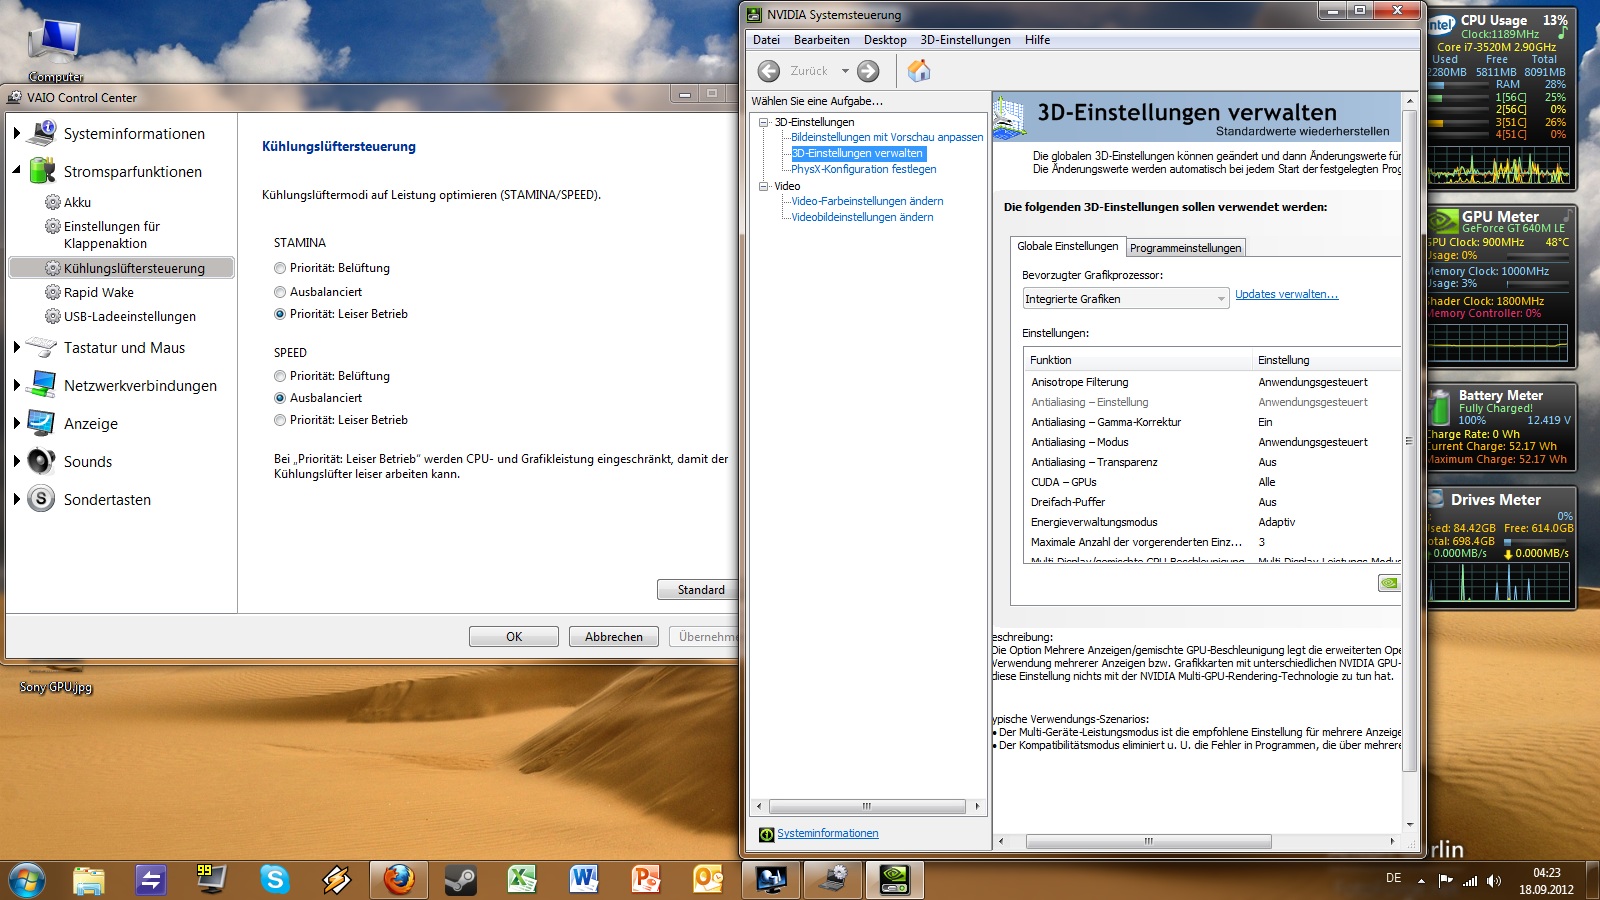Select the Akku gear icon
This screenshot has width=1600, height=900.
(x=53, y=202)
